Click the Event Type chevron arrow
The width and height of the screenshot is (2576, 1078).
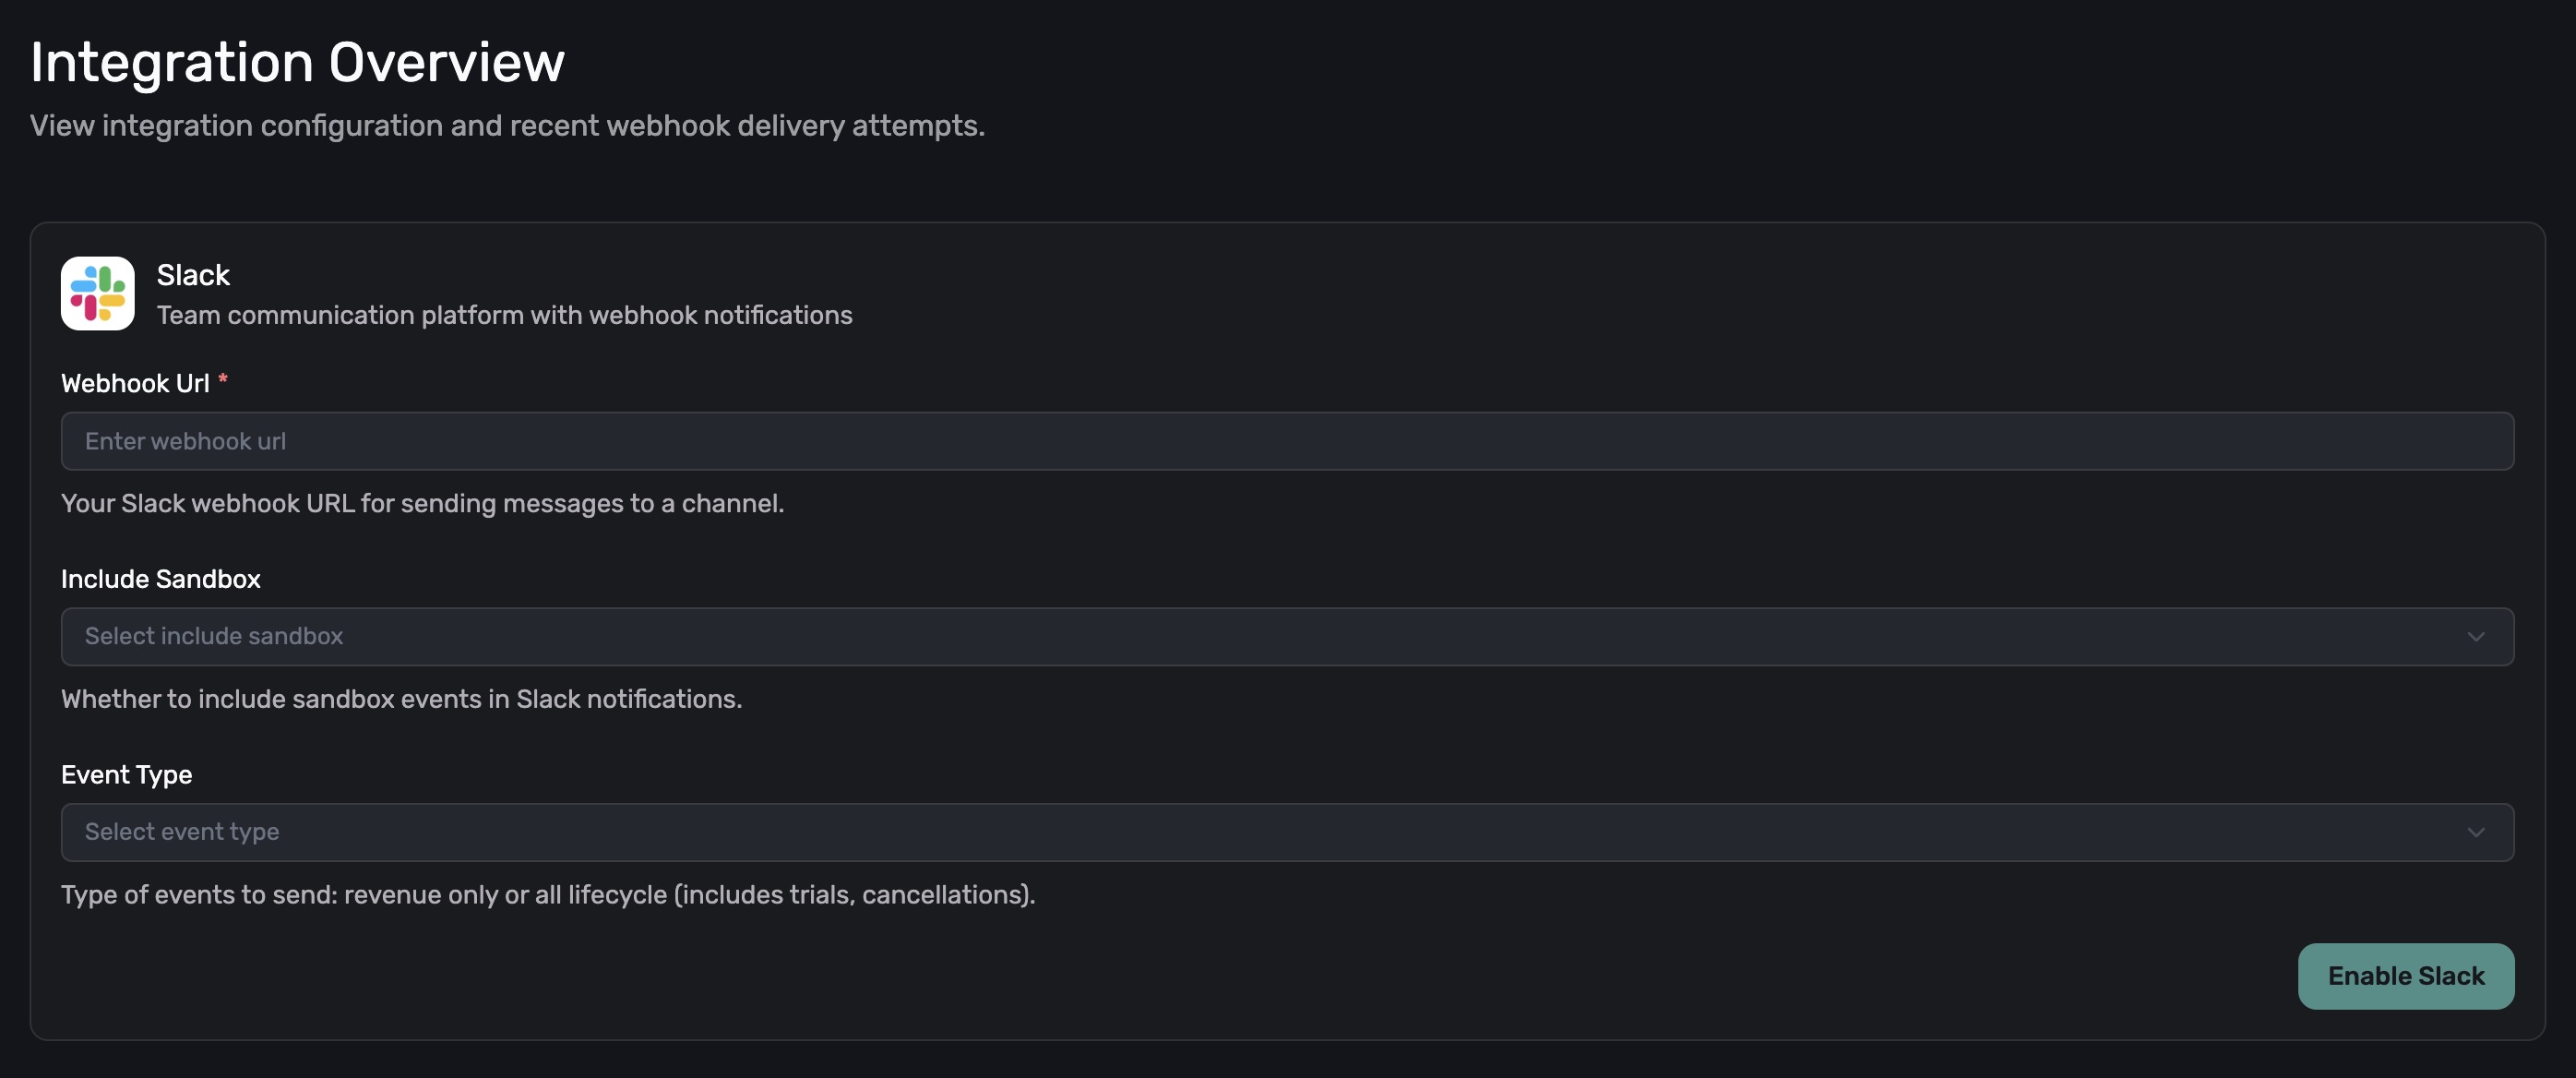2475,832
